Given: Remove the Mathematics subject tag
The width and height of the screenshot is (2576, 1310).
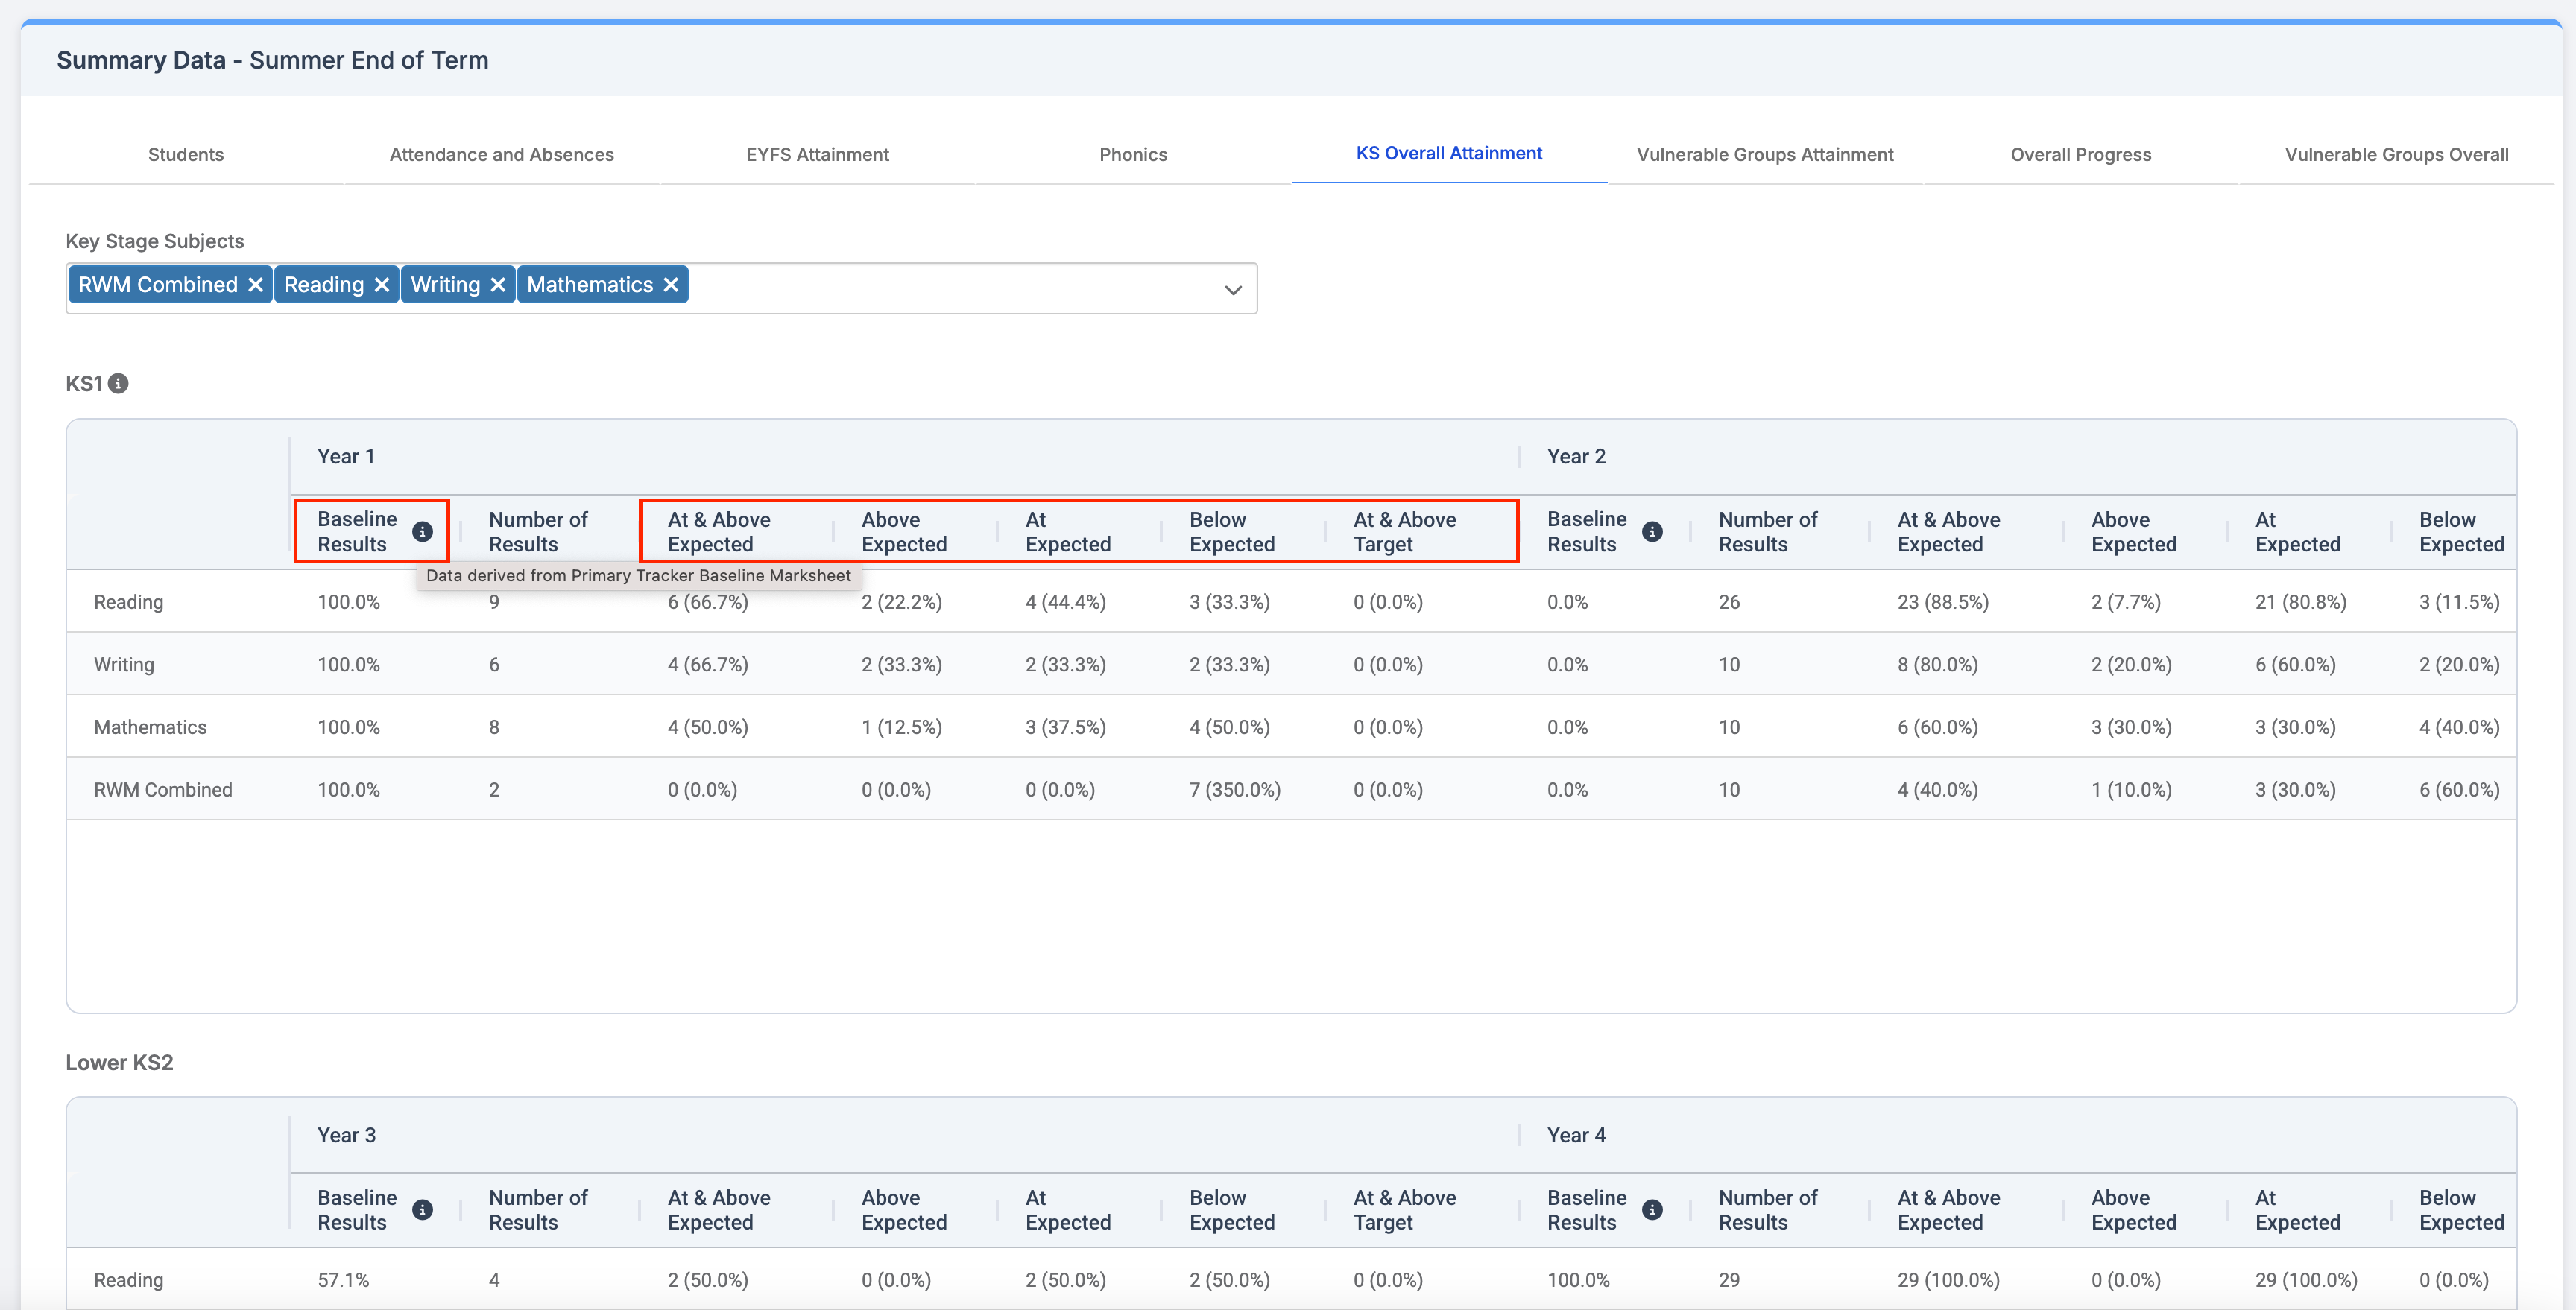Looking at the screenshot, I should pos(671,285).
